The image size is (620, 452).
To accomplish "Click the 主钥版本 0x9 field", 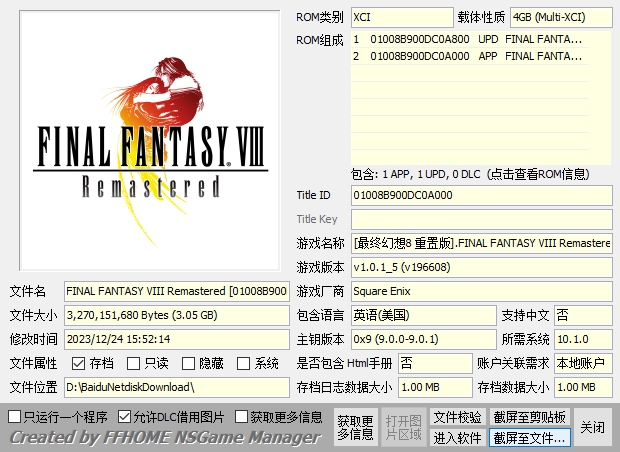I will (423, 339).
